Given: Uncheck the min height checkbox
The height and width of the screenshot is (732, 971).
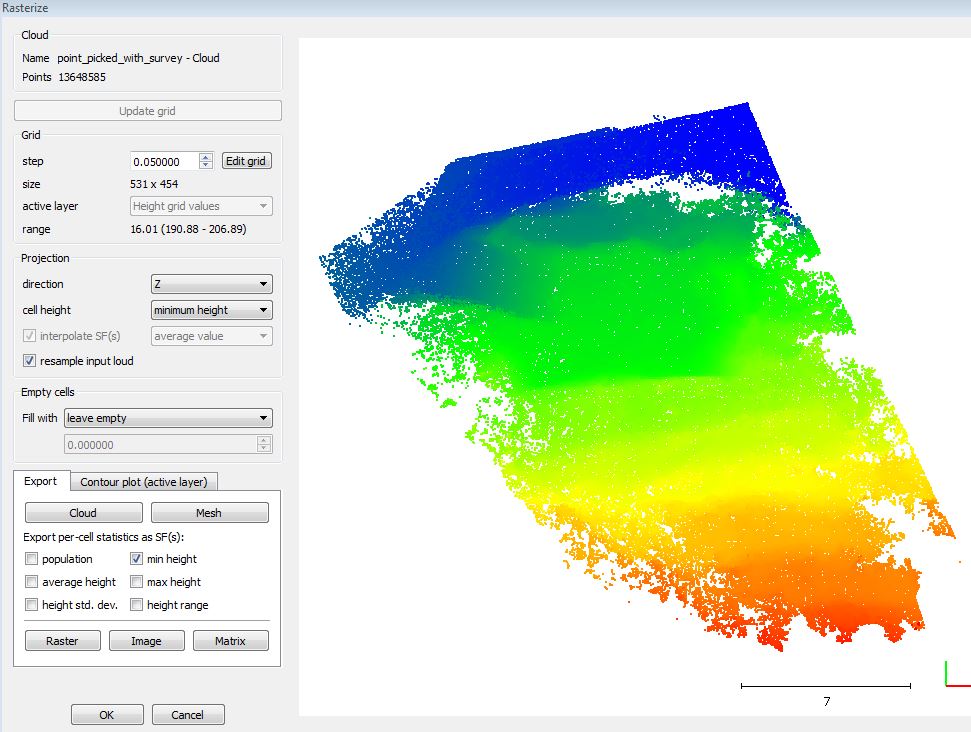Looking at the screenshot, I should point(137,559).
